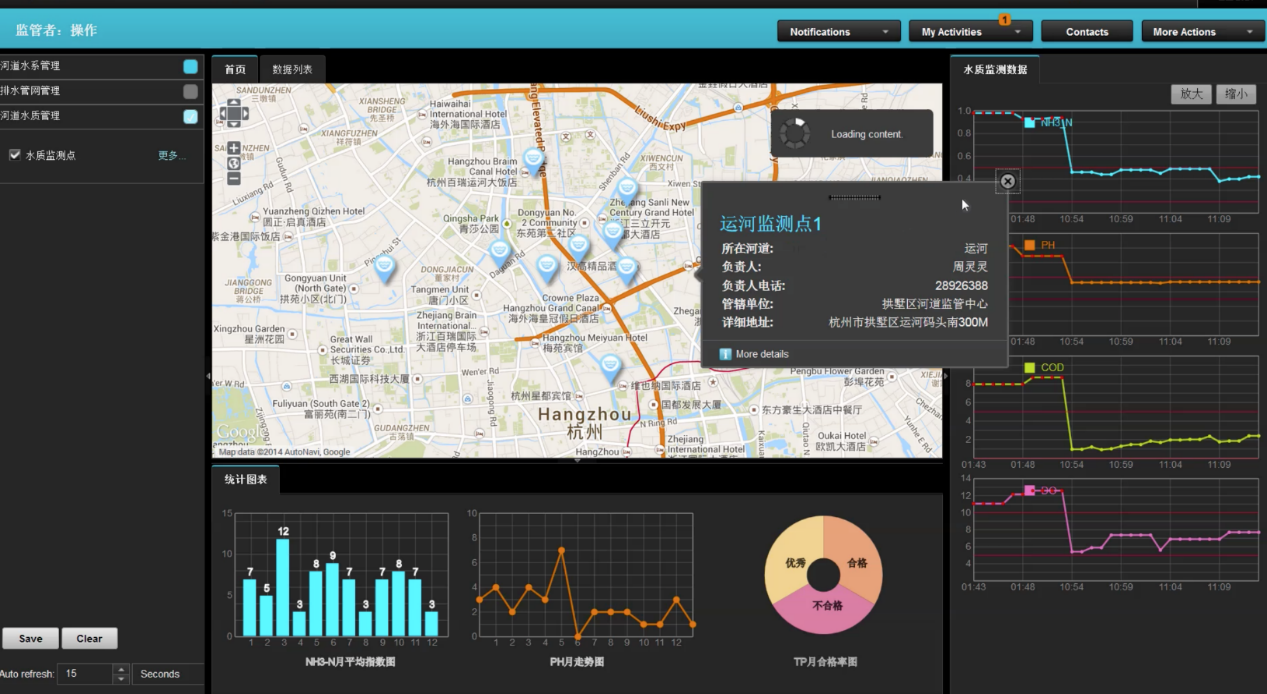Select the water marker near Gongyuan Unit North Gate

point(384,267)
